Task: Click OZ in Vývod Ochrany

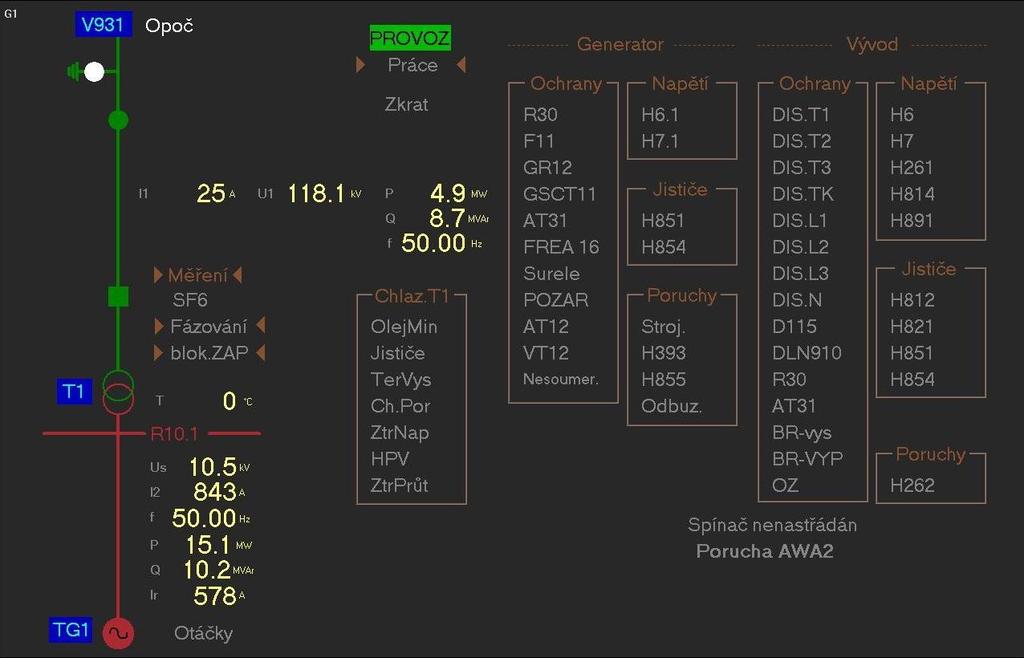Action: [785, 486]
